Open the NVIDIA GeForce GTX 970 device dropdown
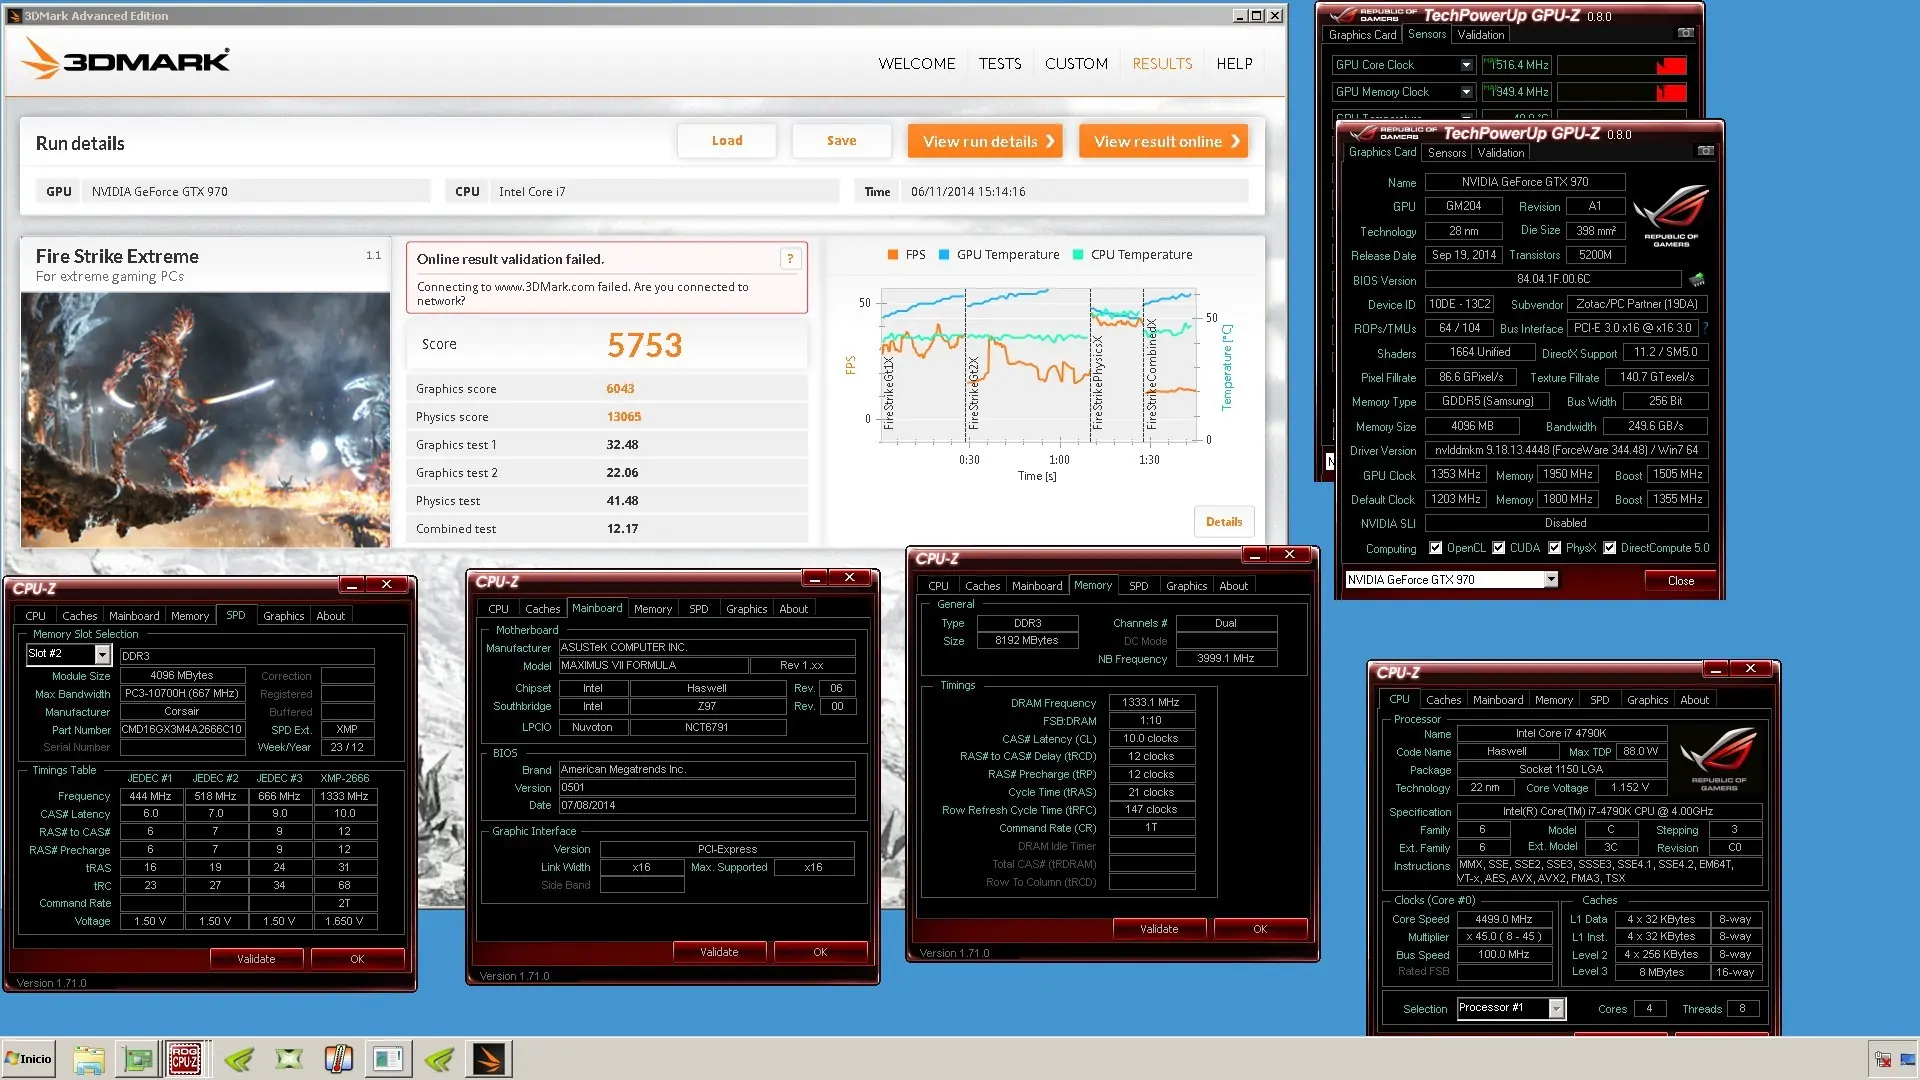This screenshot has width=1920, height=1080. click(x=1551, y=580)
